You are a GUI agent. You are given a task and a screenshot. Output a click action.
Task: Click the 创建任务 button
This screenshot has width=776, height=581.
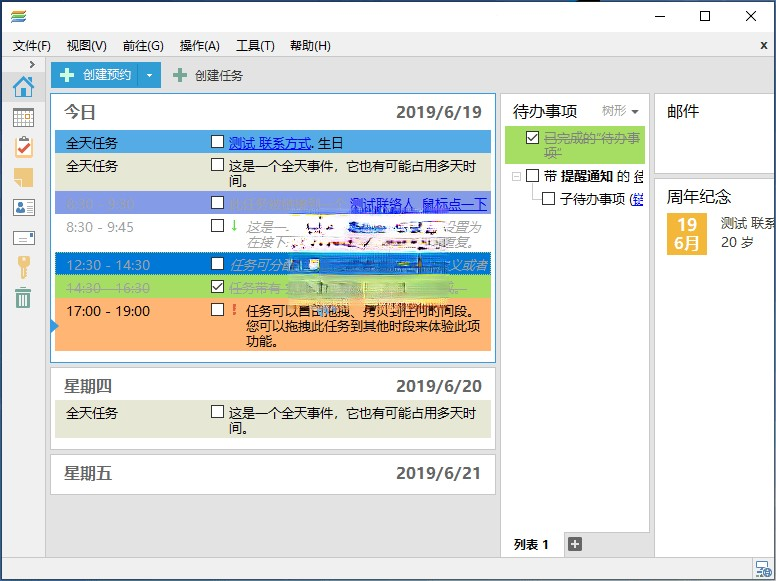tap(208, 75)
